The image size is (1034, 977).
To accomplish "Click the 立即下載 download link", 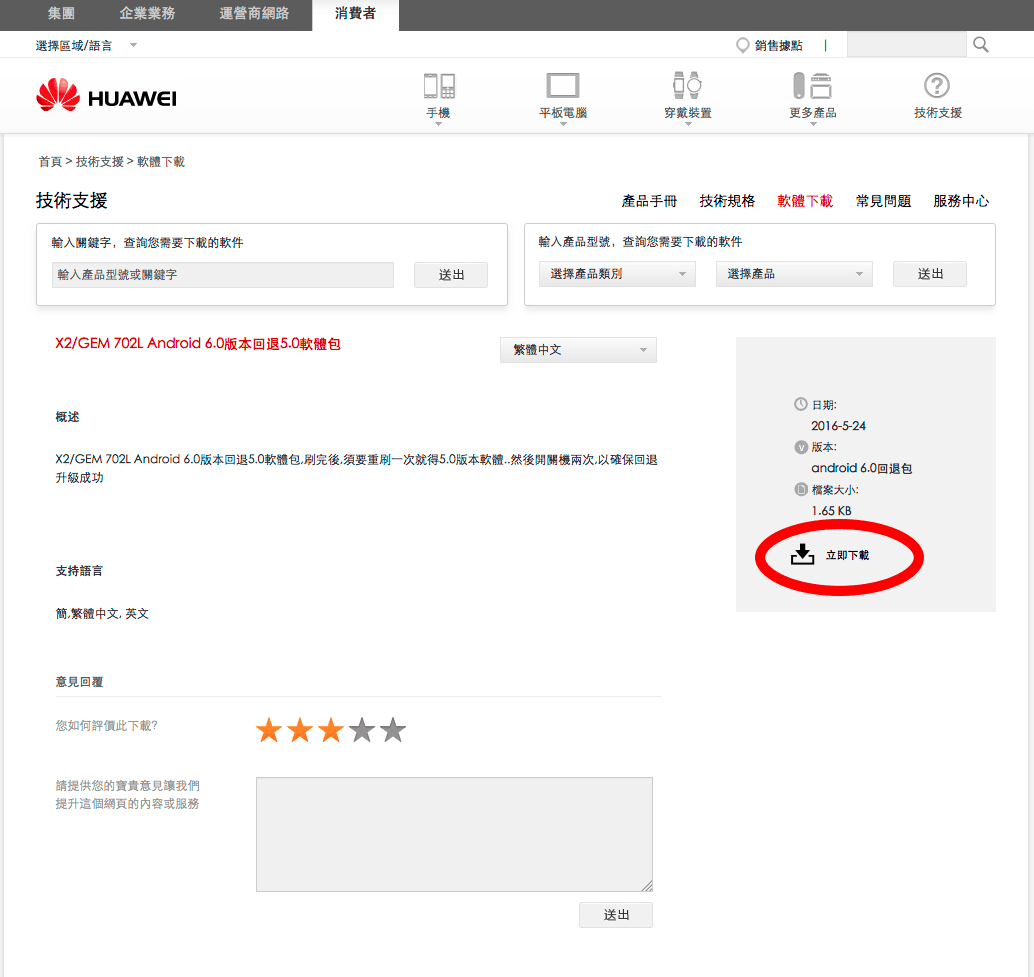I will point(847,555).
